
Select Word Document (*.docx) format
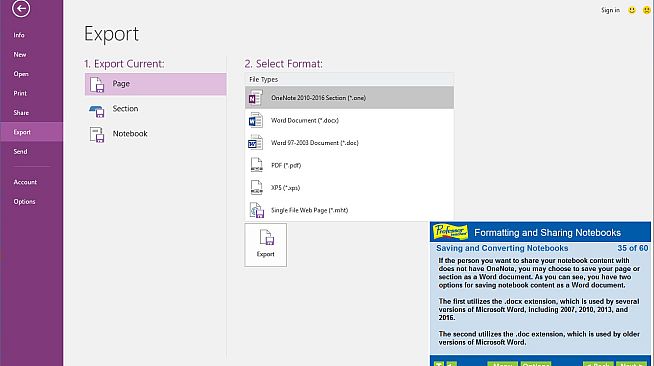pos(349,120)
